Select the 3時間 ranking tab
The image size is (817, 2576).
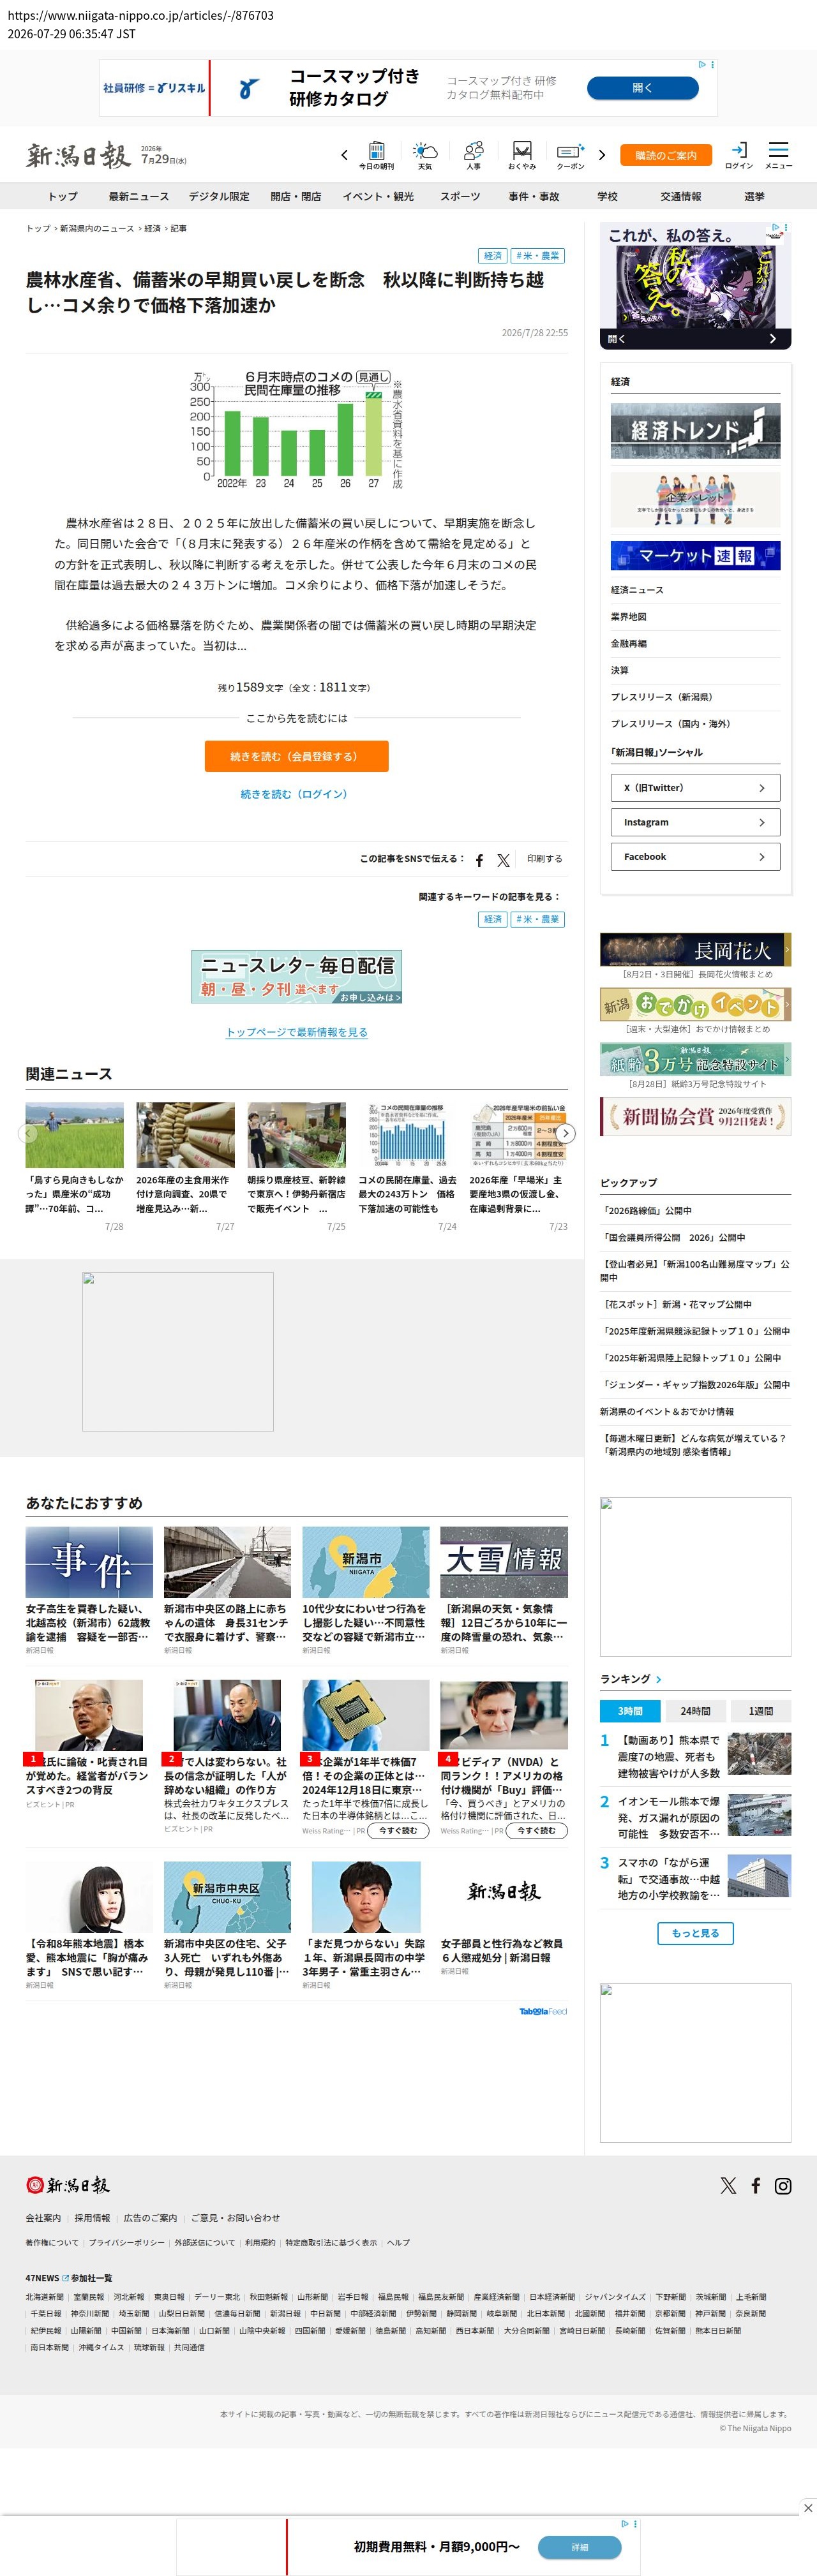(630, 1711)
